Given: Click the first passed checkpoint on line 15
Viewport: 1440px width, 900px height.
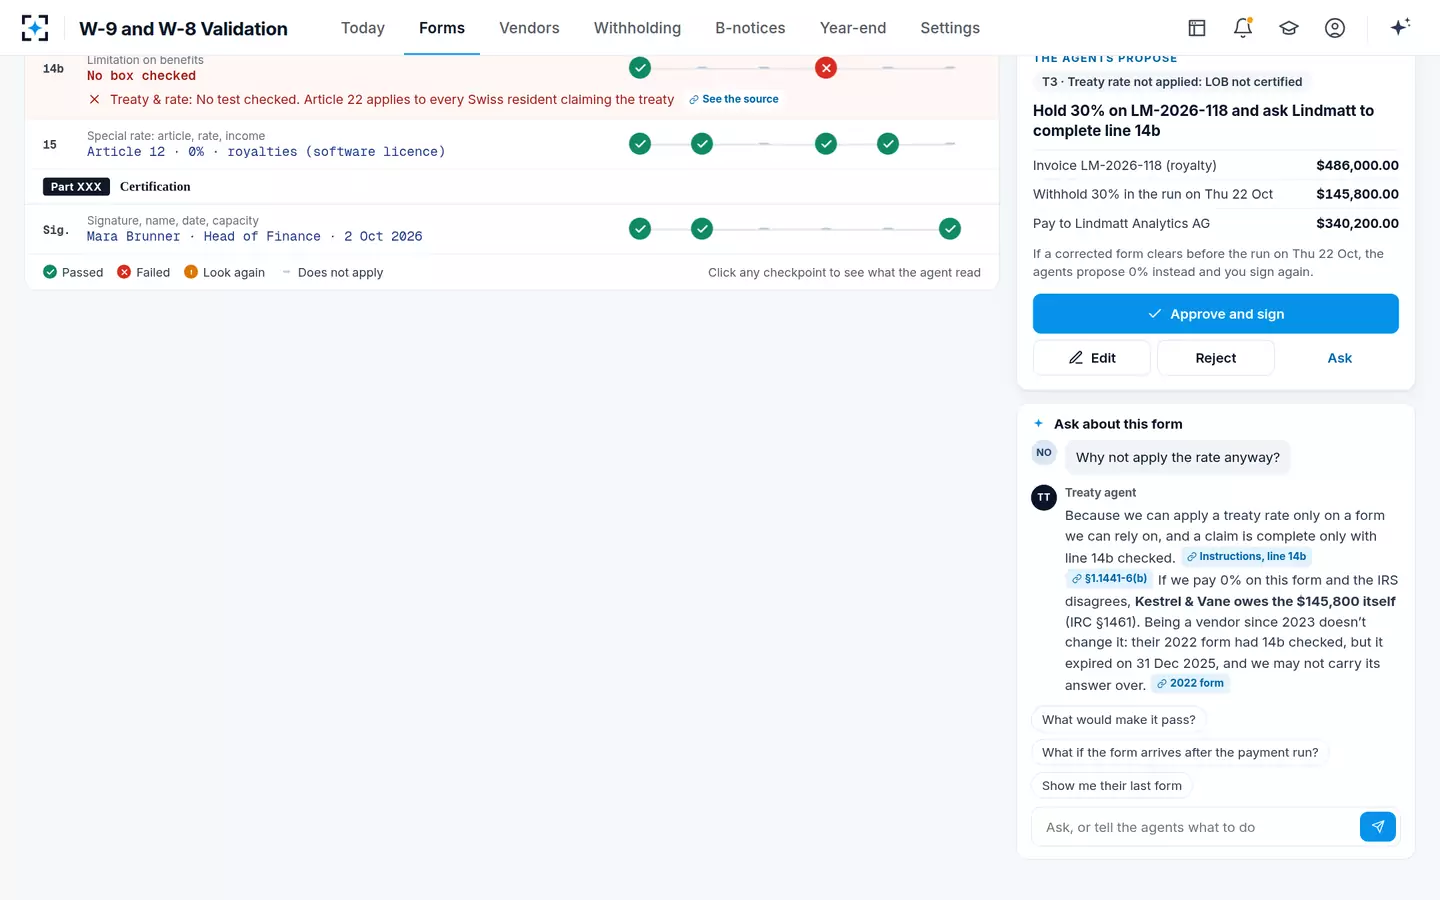Looking at the screenshot, I should 640,144.
